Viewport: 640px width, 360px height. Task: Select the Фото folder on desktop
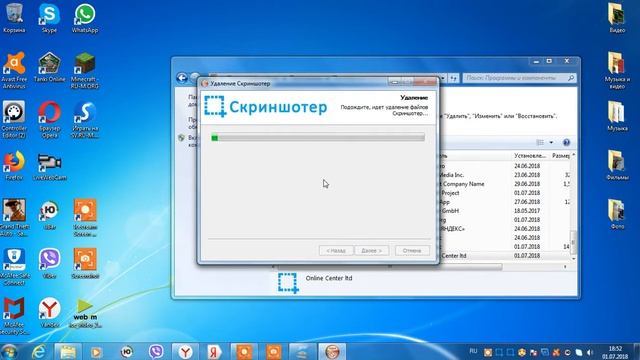617,215
